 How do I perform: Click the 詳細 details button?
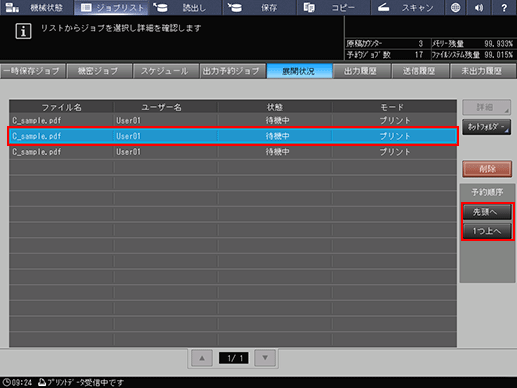coord(486,107)
